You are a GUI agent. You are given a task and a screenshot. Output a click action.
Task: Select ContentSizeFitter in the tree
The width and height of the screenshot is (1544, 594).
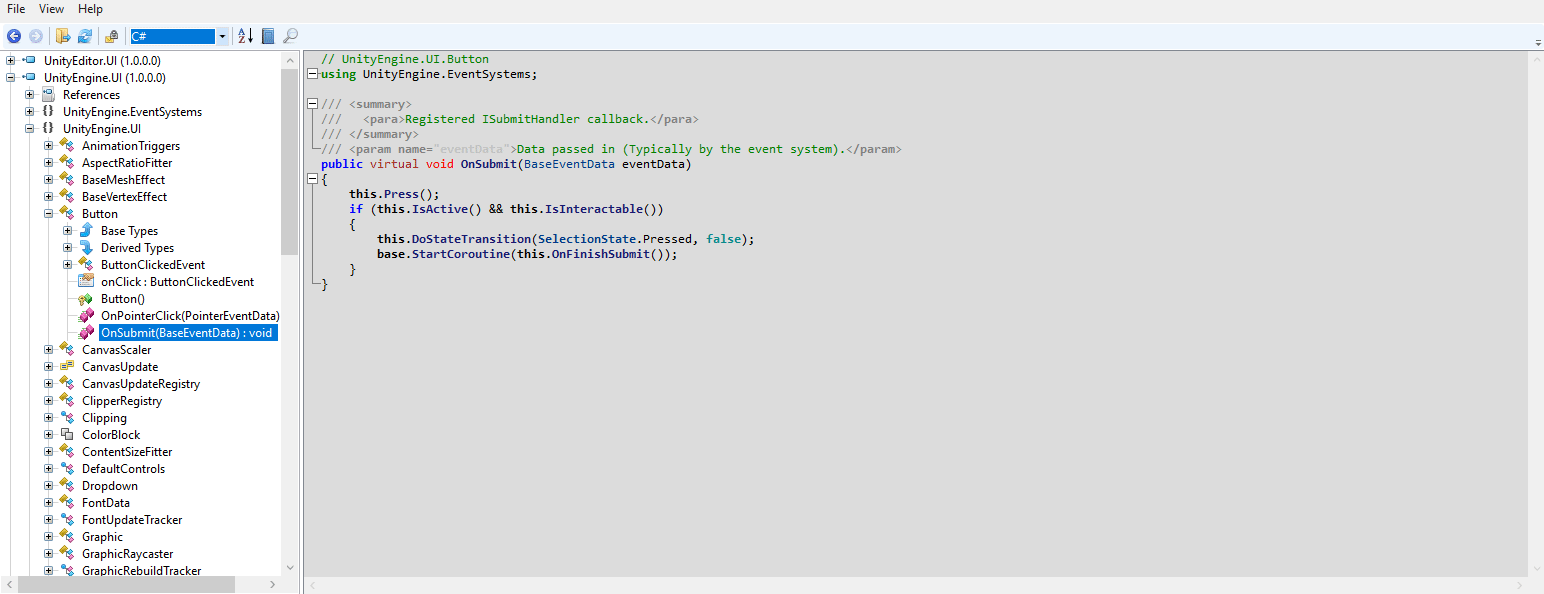point(127,452)
